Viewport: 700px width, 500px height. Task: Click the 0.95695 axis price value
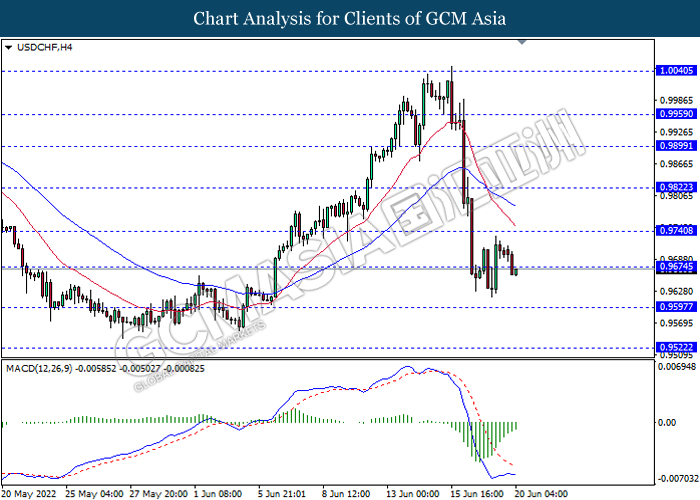coord(676,323)
